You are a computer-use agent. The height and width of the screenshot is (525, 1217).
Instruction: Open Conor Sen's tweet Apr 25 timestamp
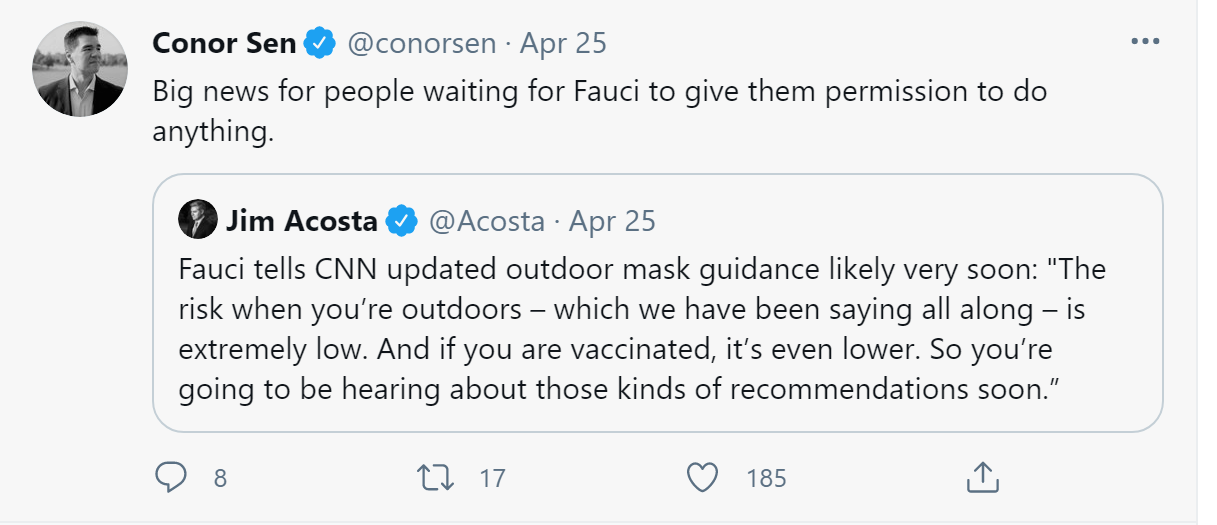tap(563, 44)
